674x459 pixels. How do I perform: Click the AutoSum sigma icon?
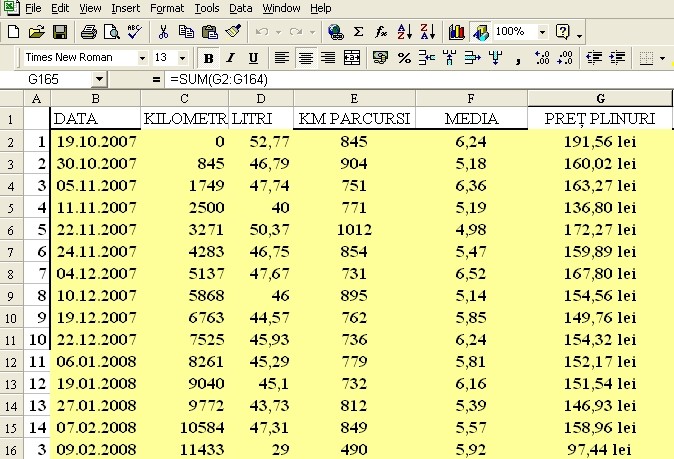[359, 32]
